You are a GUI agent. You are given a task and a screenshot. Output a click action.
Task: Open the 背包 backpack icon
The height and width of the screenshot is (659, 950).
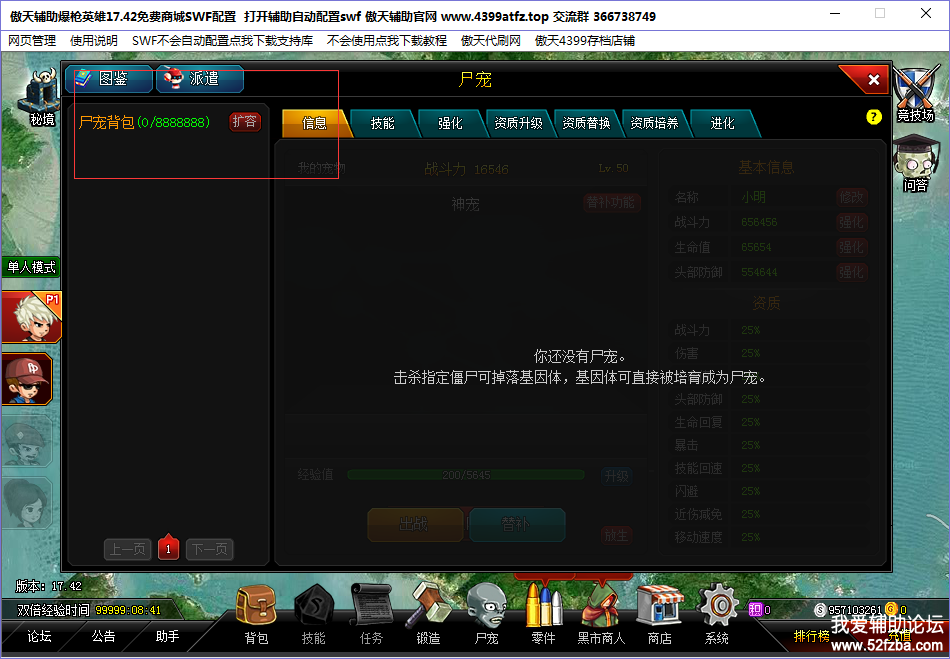click(256, 614)
